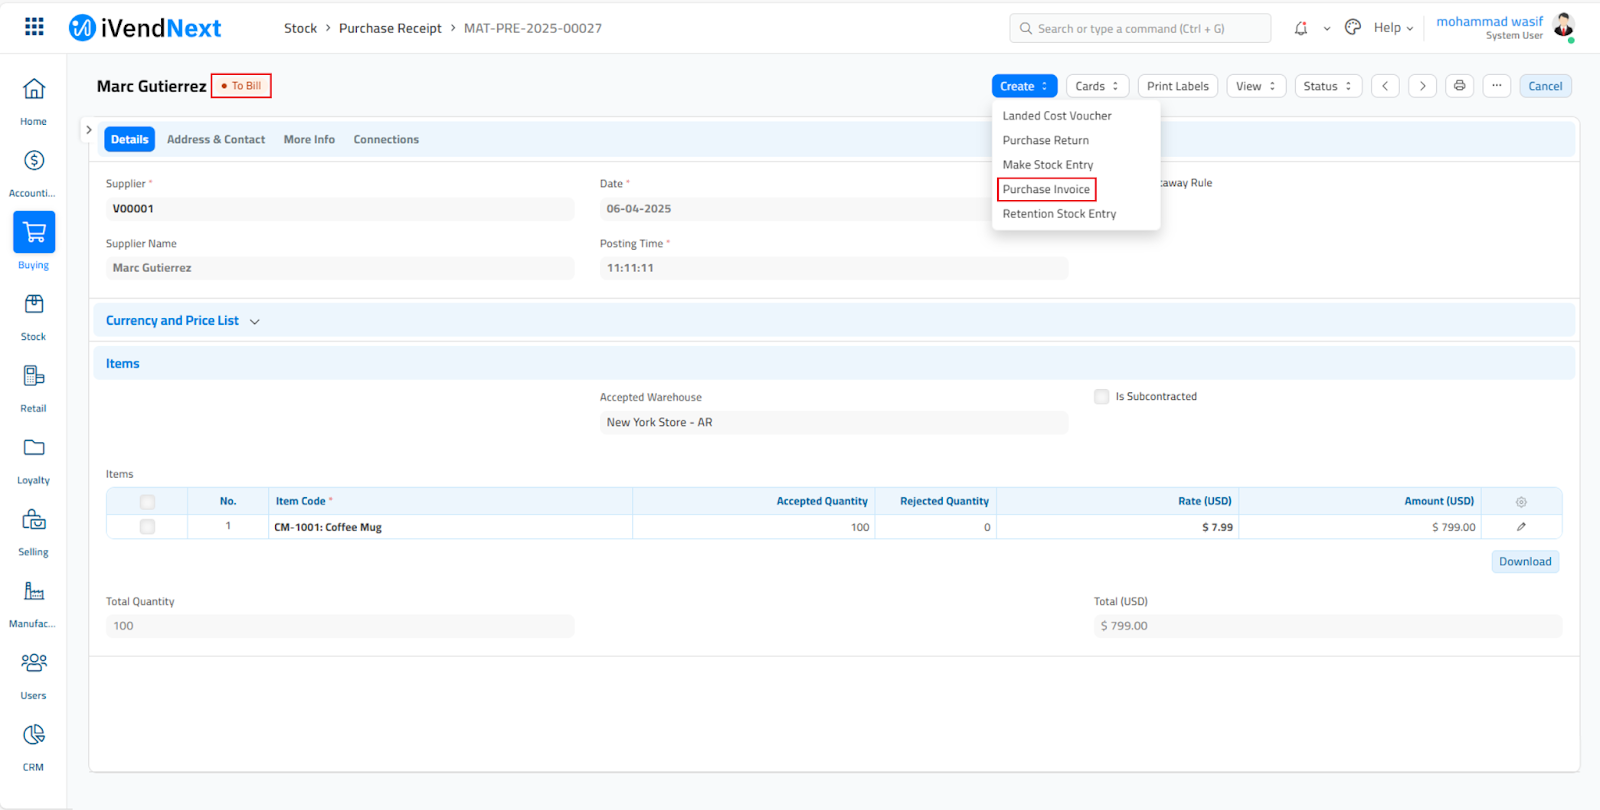Check the row 1 Coffee Mug checkbox
Viewport: 1600px width, 810px height.
(147, 527)
